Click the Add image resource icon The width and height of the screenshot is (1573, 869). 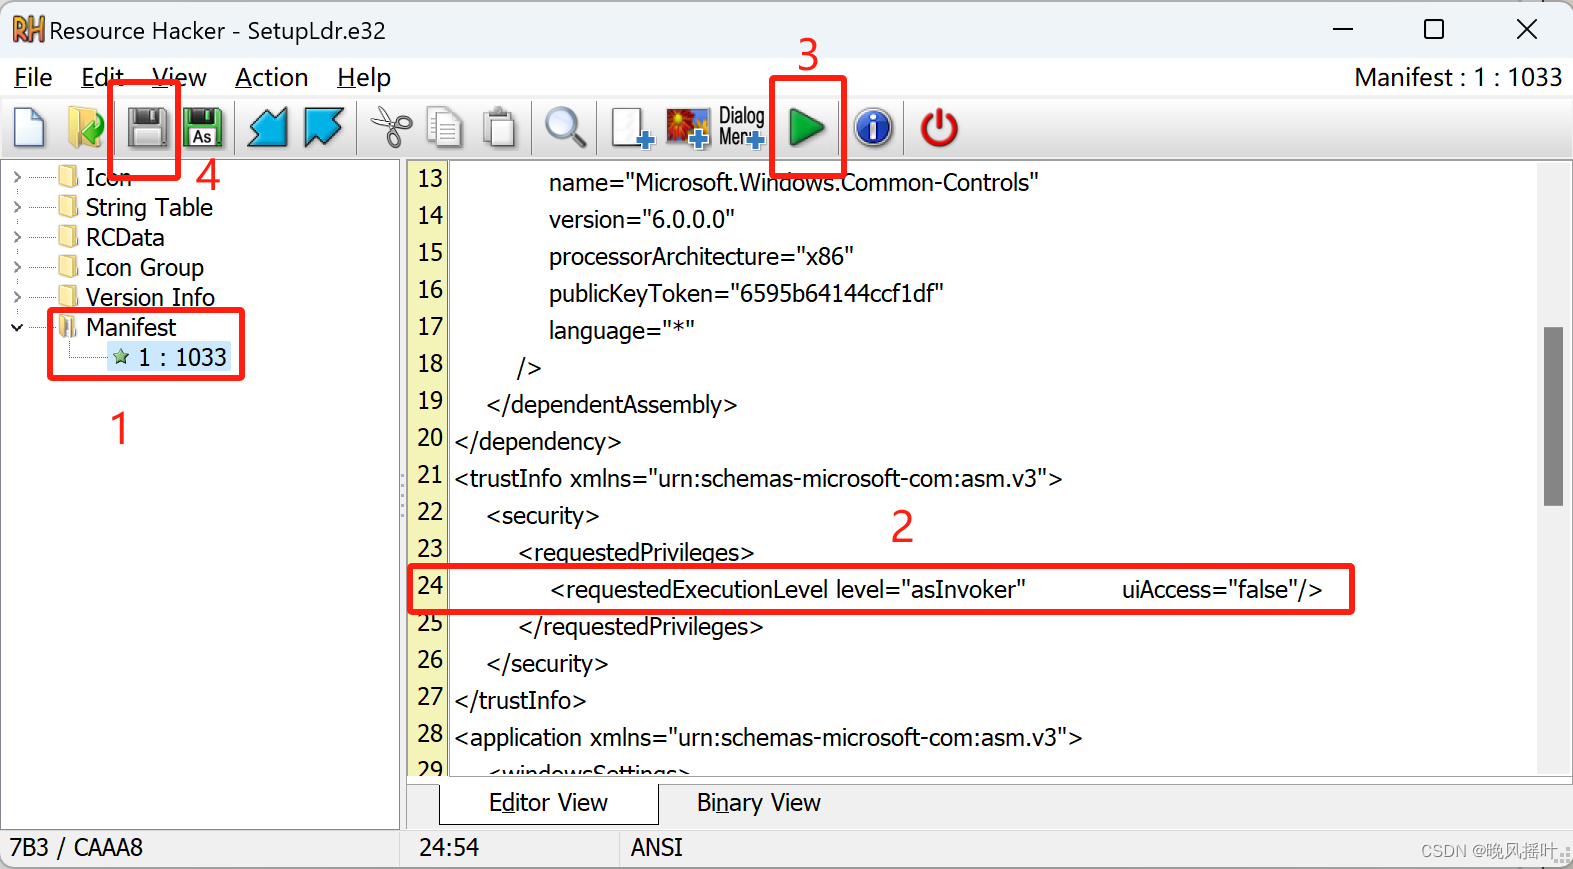(x=688, y=128)
